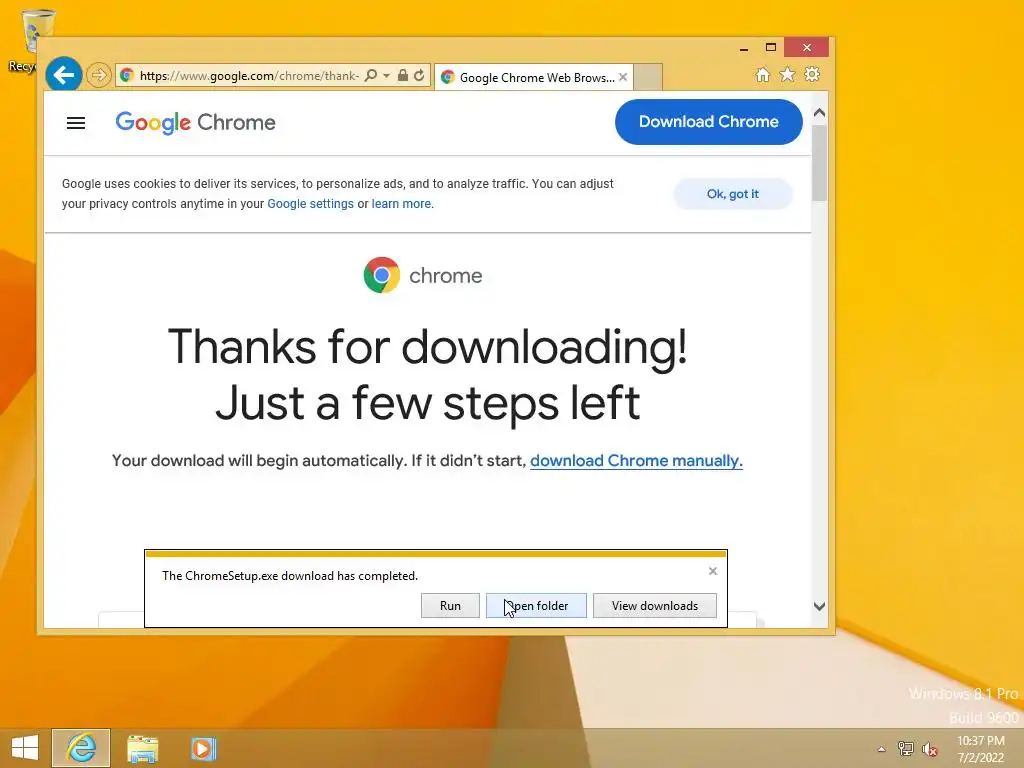Image resolution: width=1024 pixels, height=768 pixels.
Task: Click the Download Chrome button
Action: pos(709,121)
